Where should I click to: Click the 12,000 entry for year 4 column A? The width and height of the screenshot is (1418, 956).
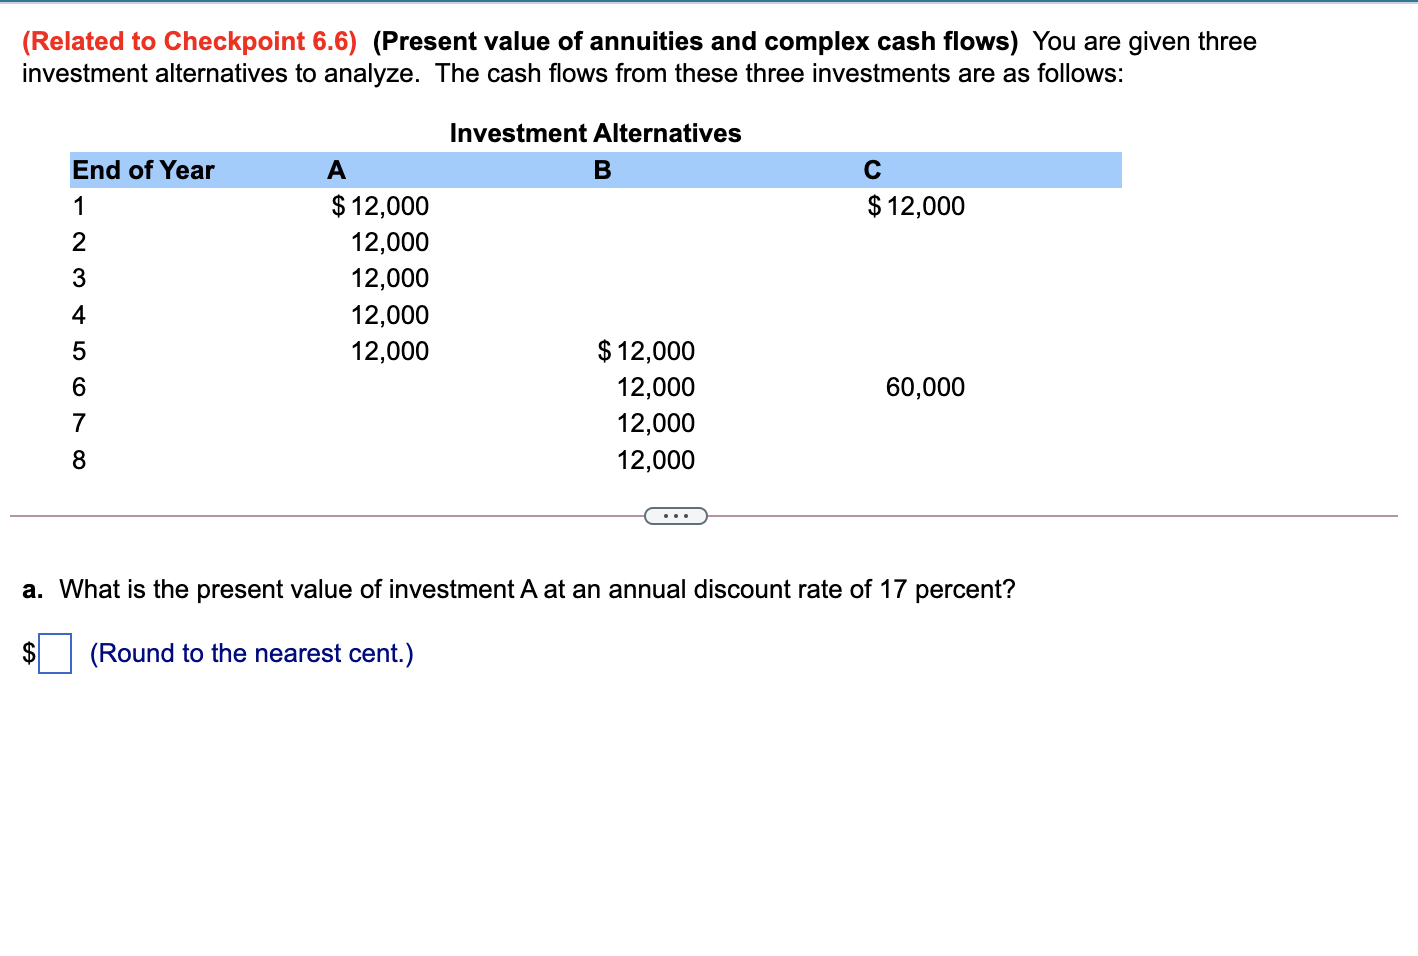[x=390, y=314]
